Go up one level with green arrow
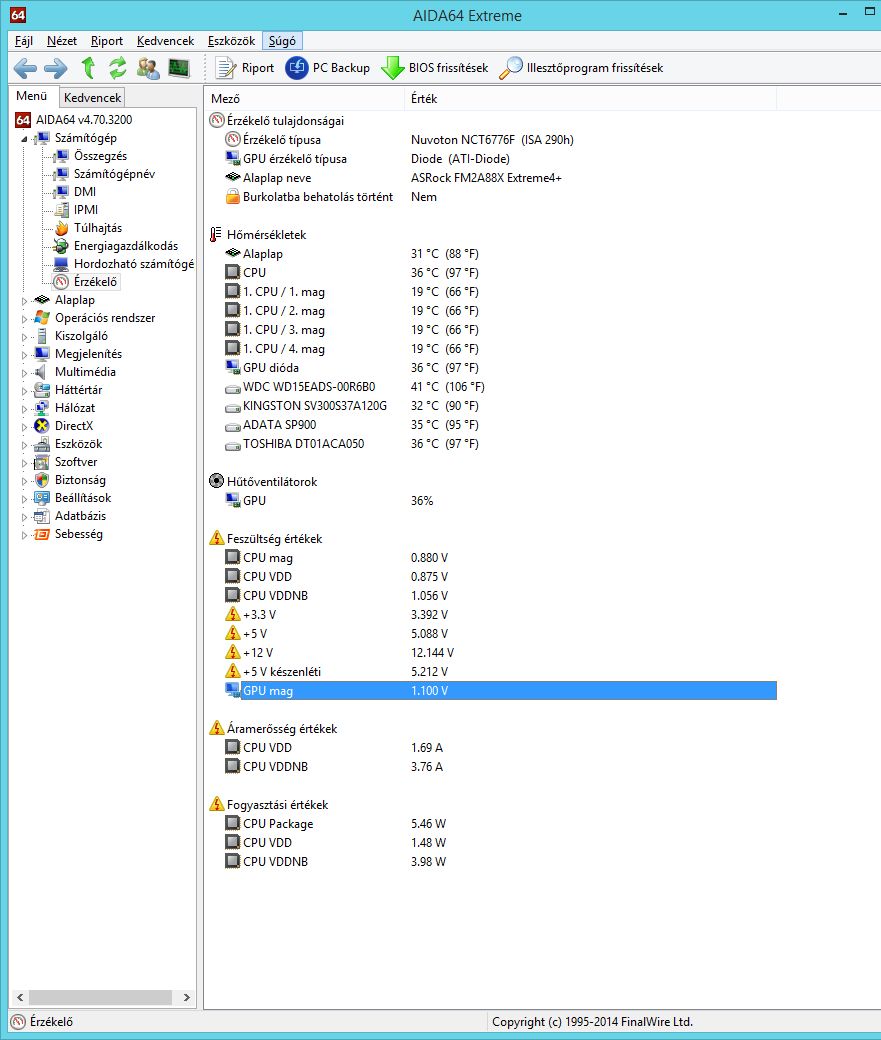This screenshot has height=1040, width=881. (x=88, y=68)
